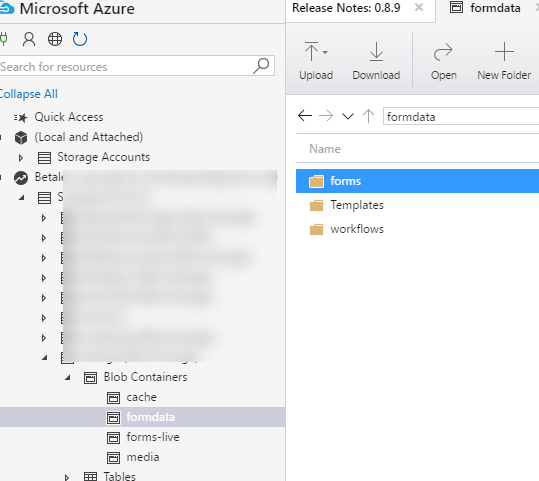Click the cache container icon

pos(113,398)
